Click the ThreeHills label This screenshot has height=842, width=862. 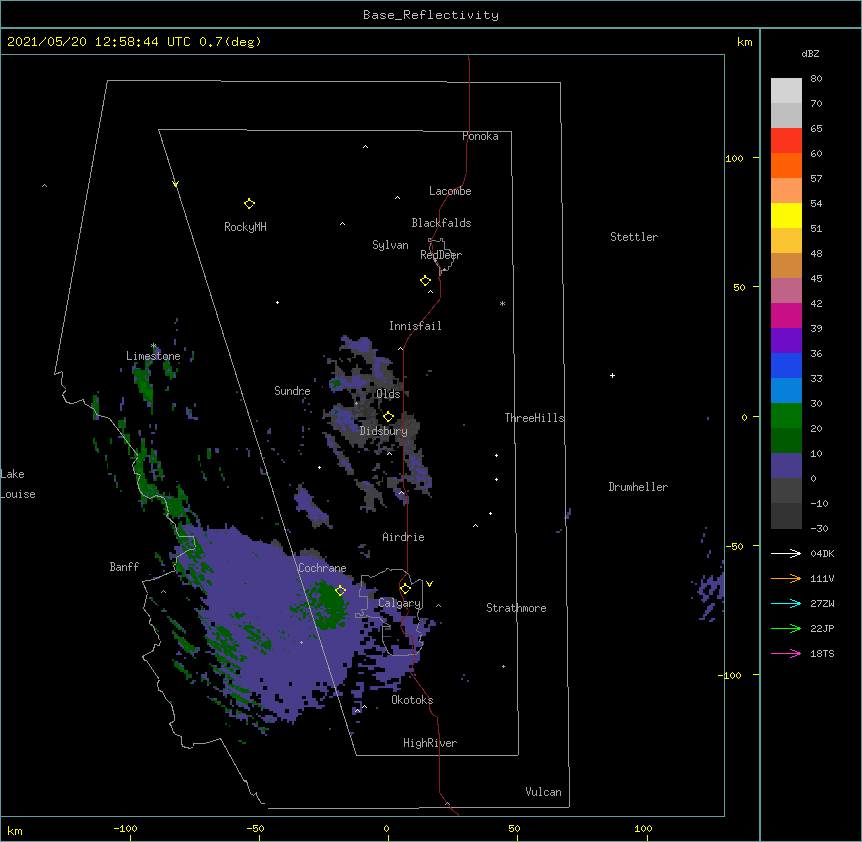coord(534,418)
